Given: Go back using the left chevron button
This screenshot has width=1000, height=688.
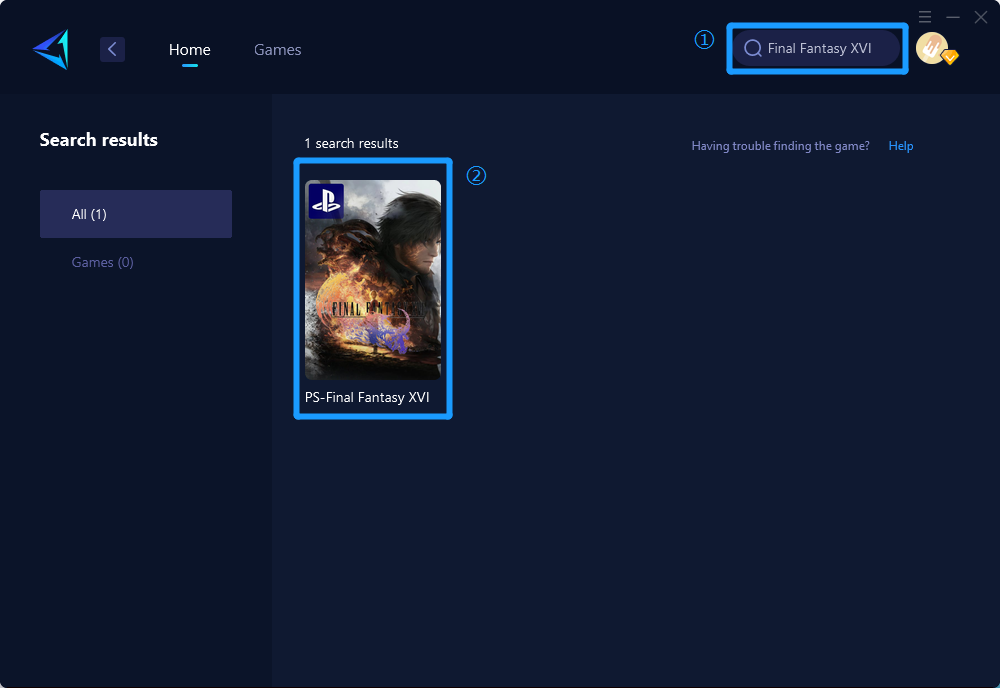Looking at the screenshot, I should coord(112,49).
